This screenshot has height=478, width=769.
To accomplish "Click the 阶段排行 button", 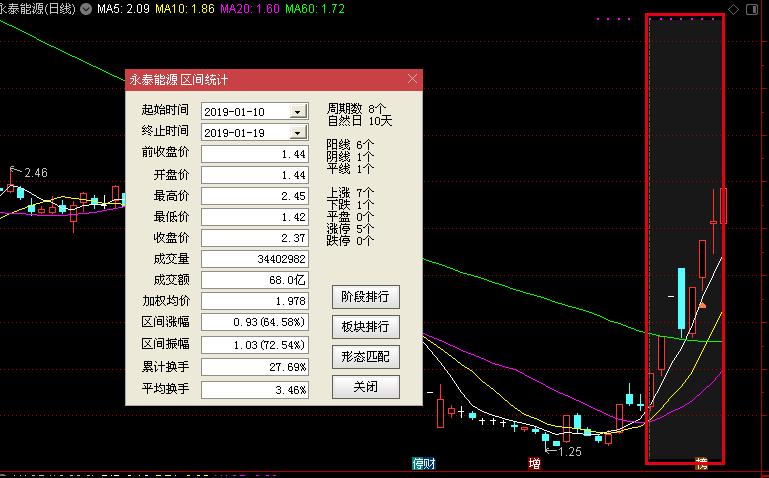I will coord(365,297).
